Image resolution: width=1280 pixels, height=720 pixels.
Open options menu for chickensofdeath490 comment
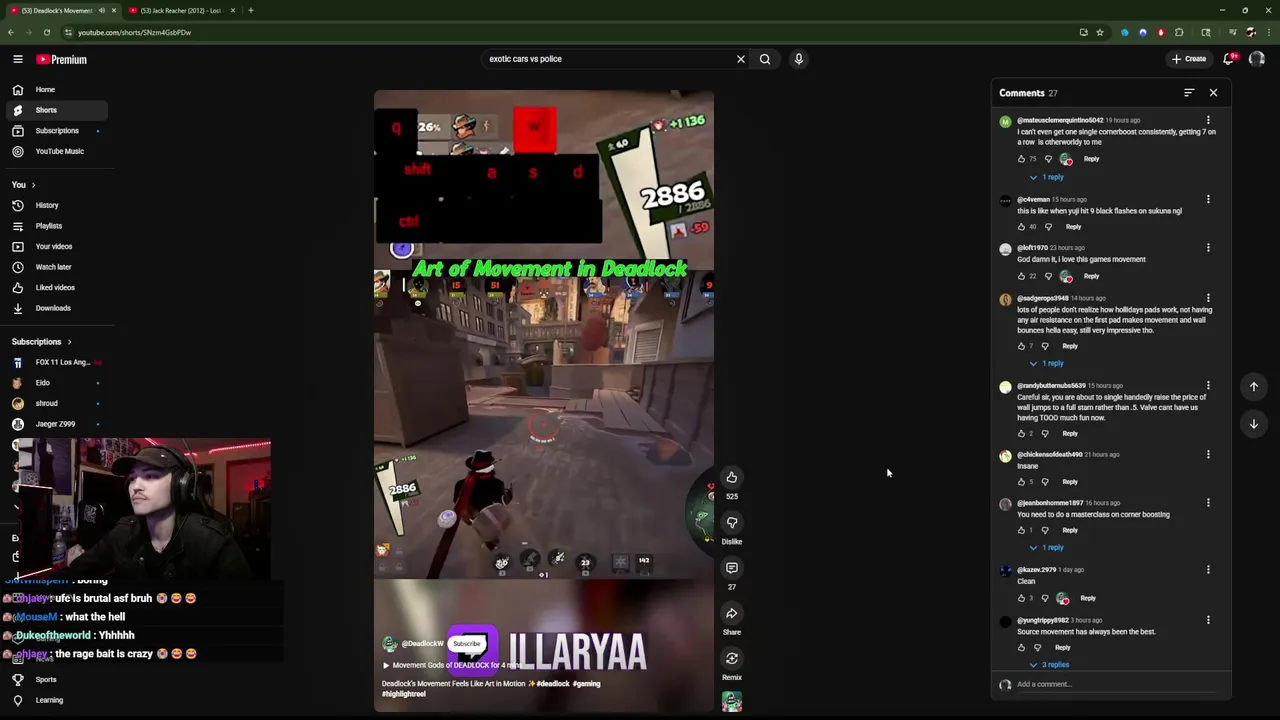point(1208,455)
